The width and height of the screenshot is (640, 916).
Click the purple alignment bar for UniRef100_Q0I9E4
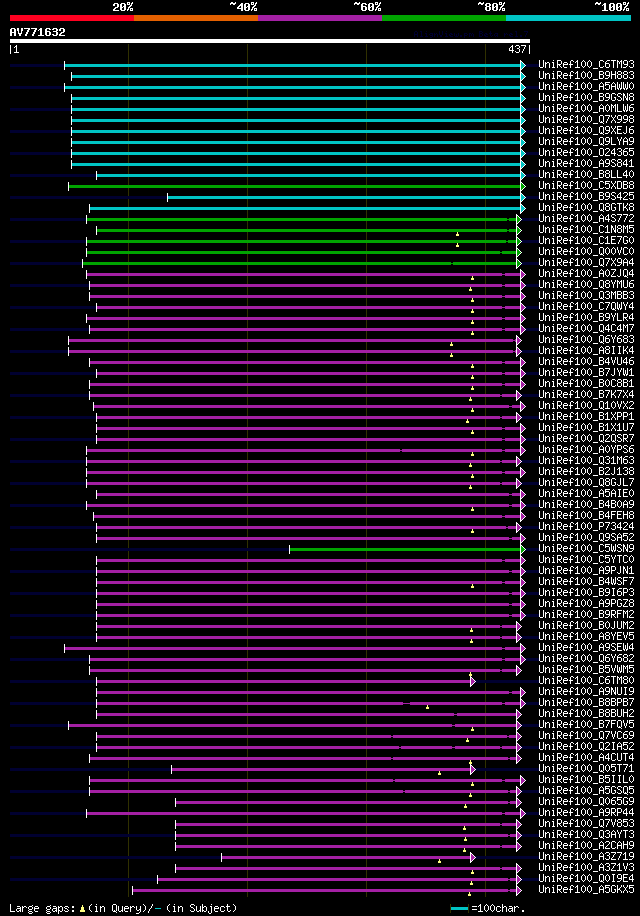tap(337, 880)
